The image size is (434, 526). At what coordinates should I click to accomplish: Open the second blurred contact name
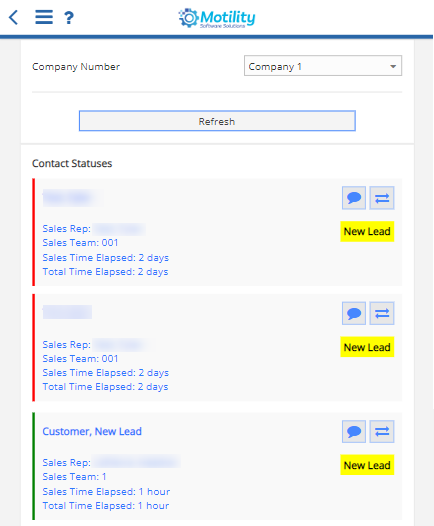click(x=67, y=312)
